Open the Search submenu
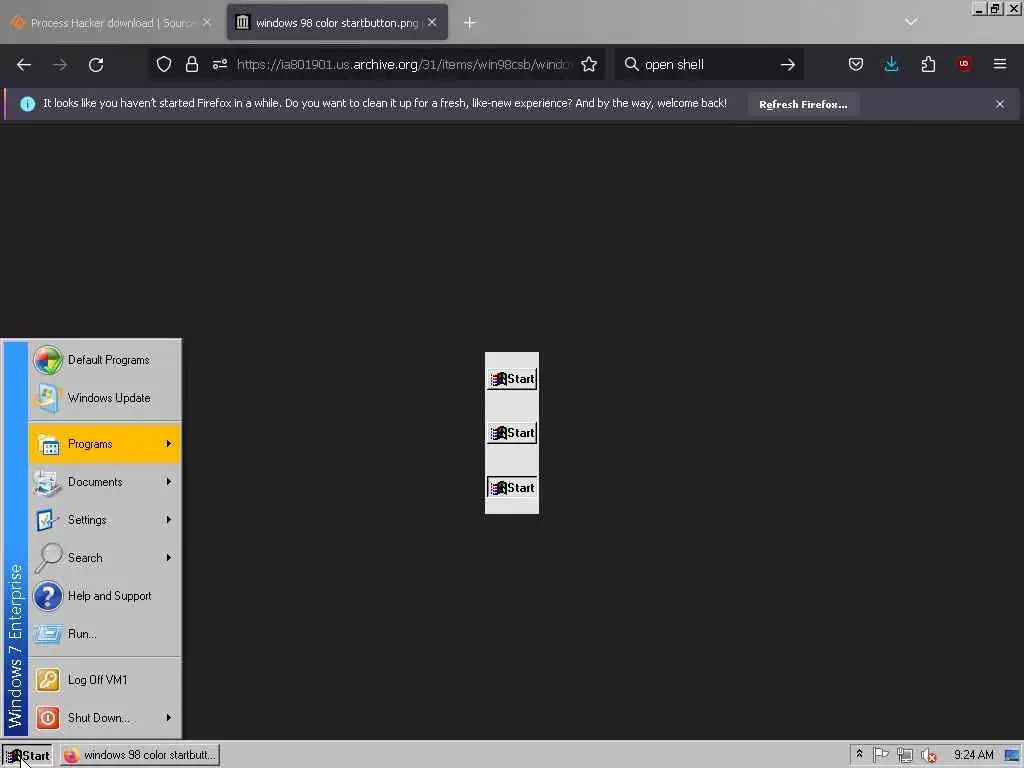 click(x=105, y=558)
